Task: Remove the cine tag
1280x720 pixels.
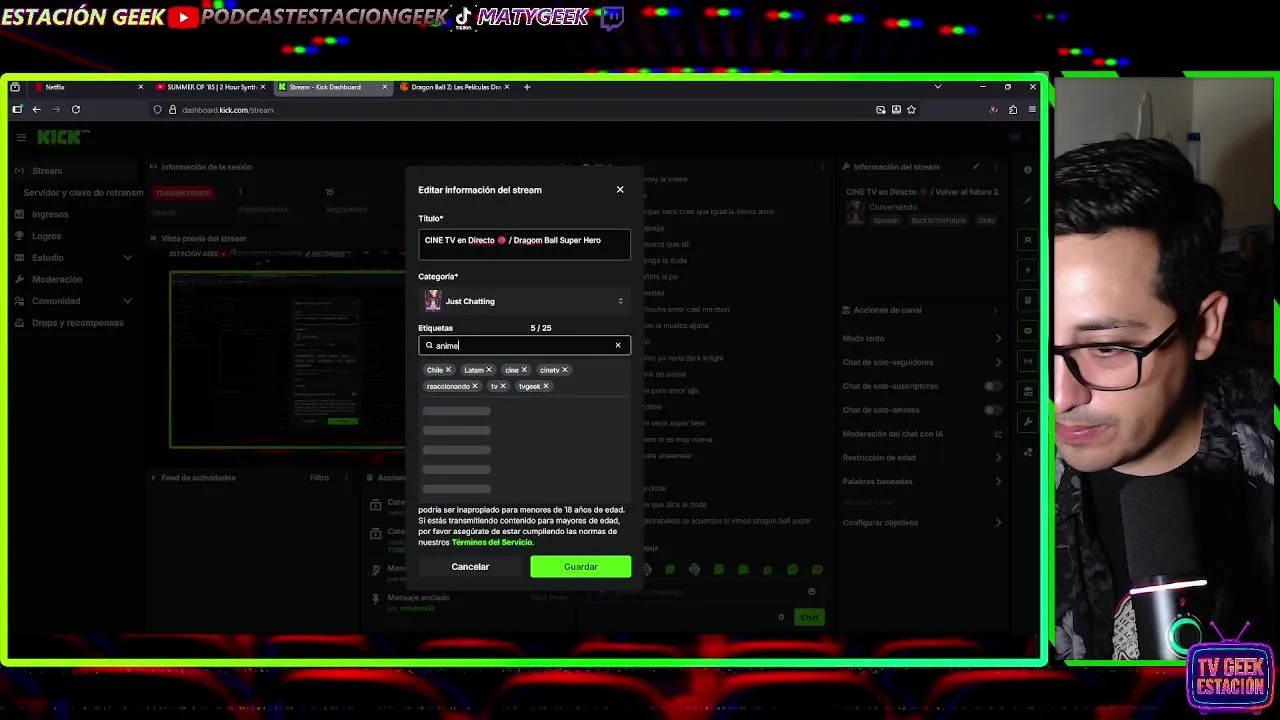Action: (x=524, y=370)
